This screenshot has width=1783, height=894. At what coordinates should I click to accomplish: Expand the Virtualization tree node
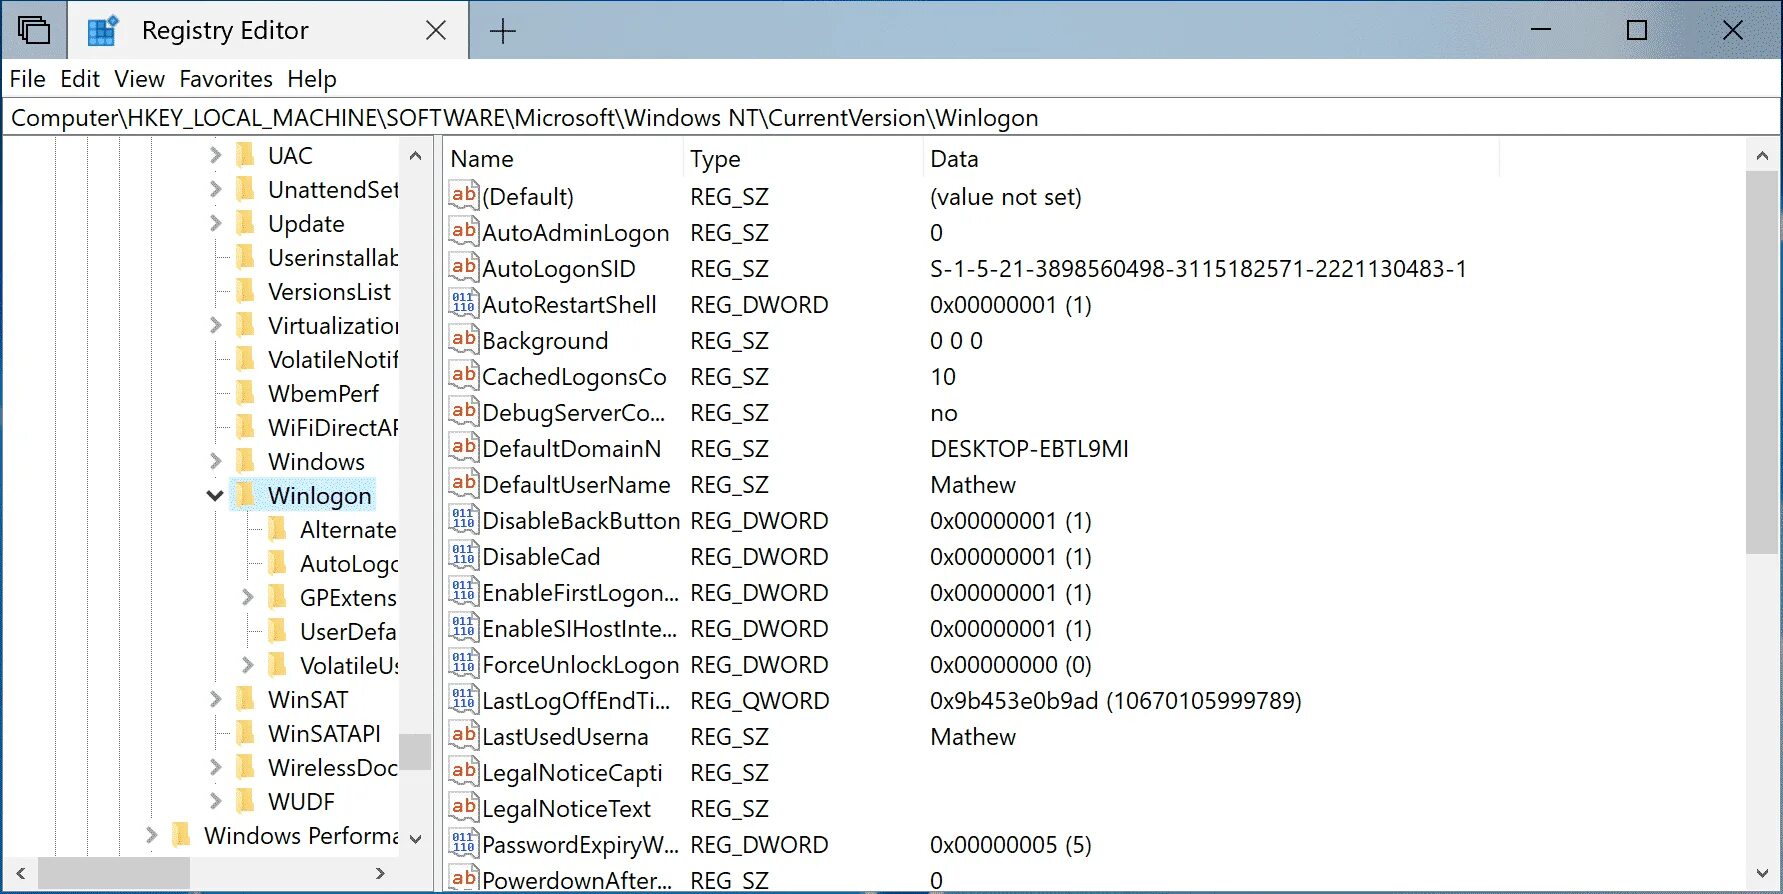point(215,325)
